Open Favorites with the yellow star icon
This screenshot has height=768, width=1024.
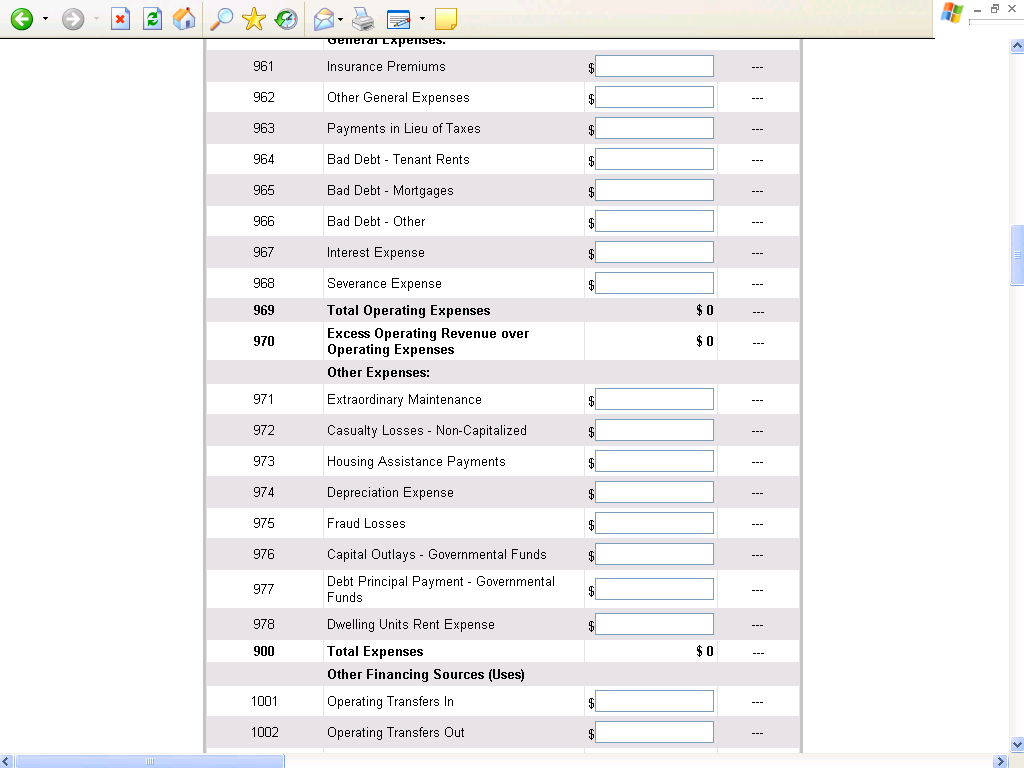[253, 19]
